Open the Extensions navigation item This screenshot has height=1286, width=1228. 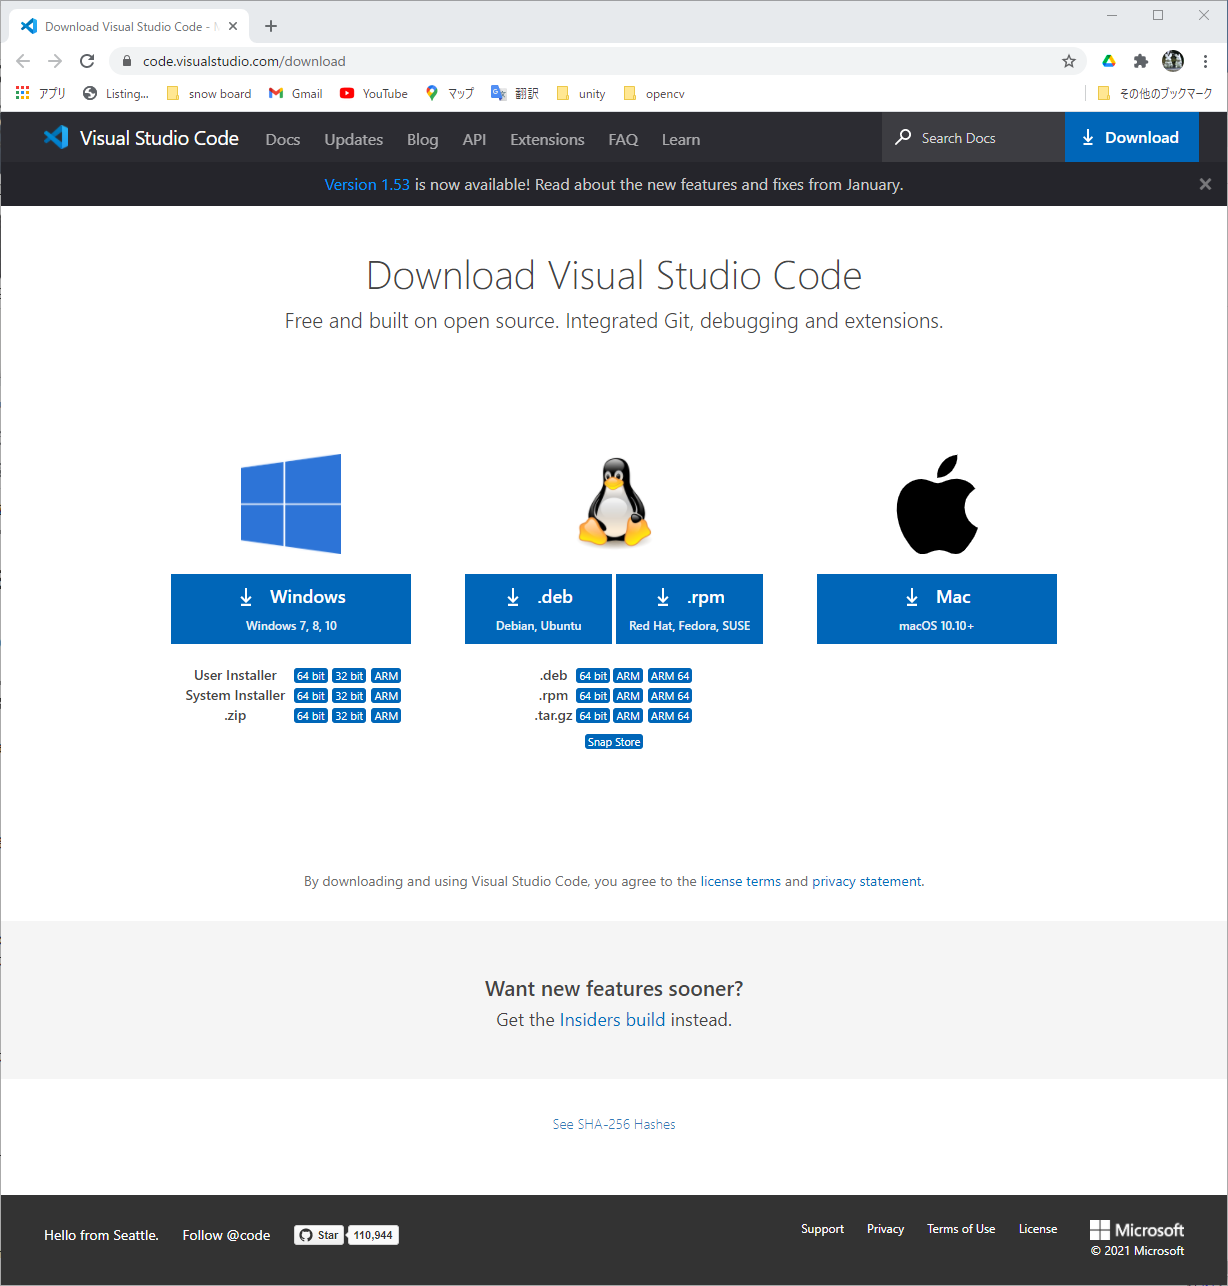click(547, 140)
